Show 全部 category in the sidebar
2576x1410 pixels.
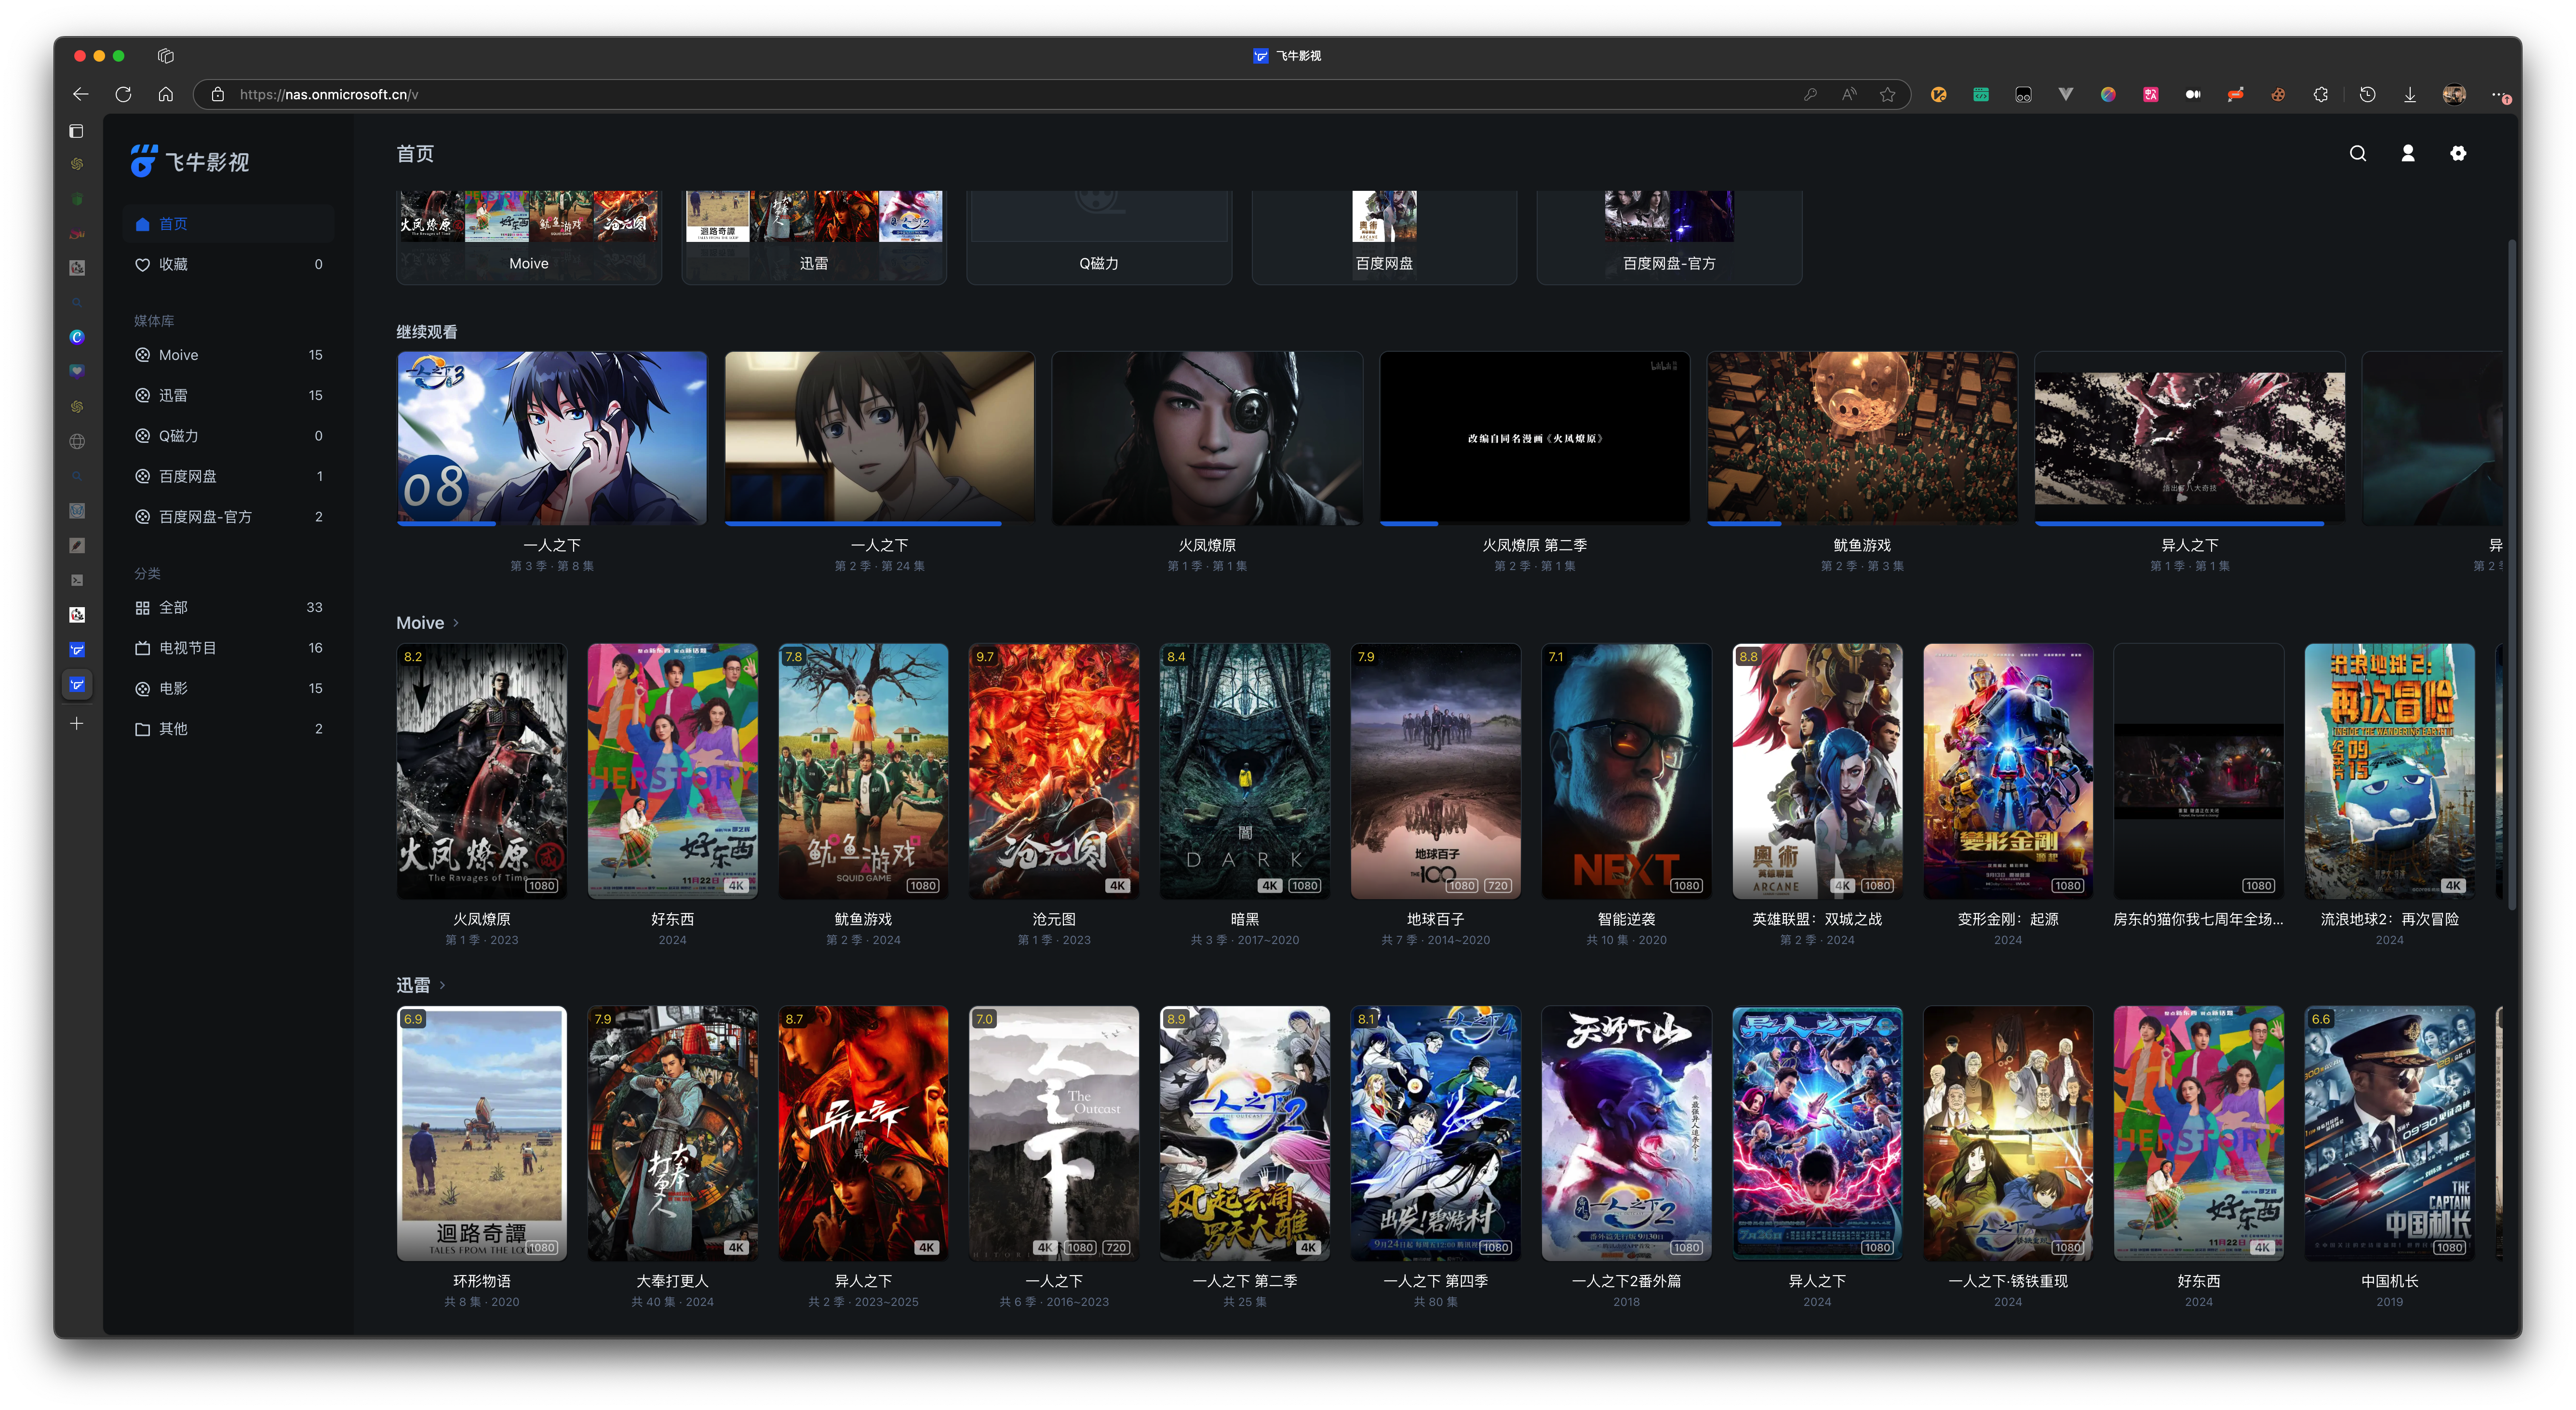[229, 607]
